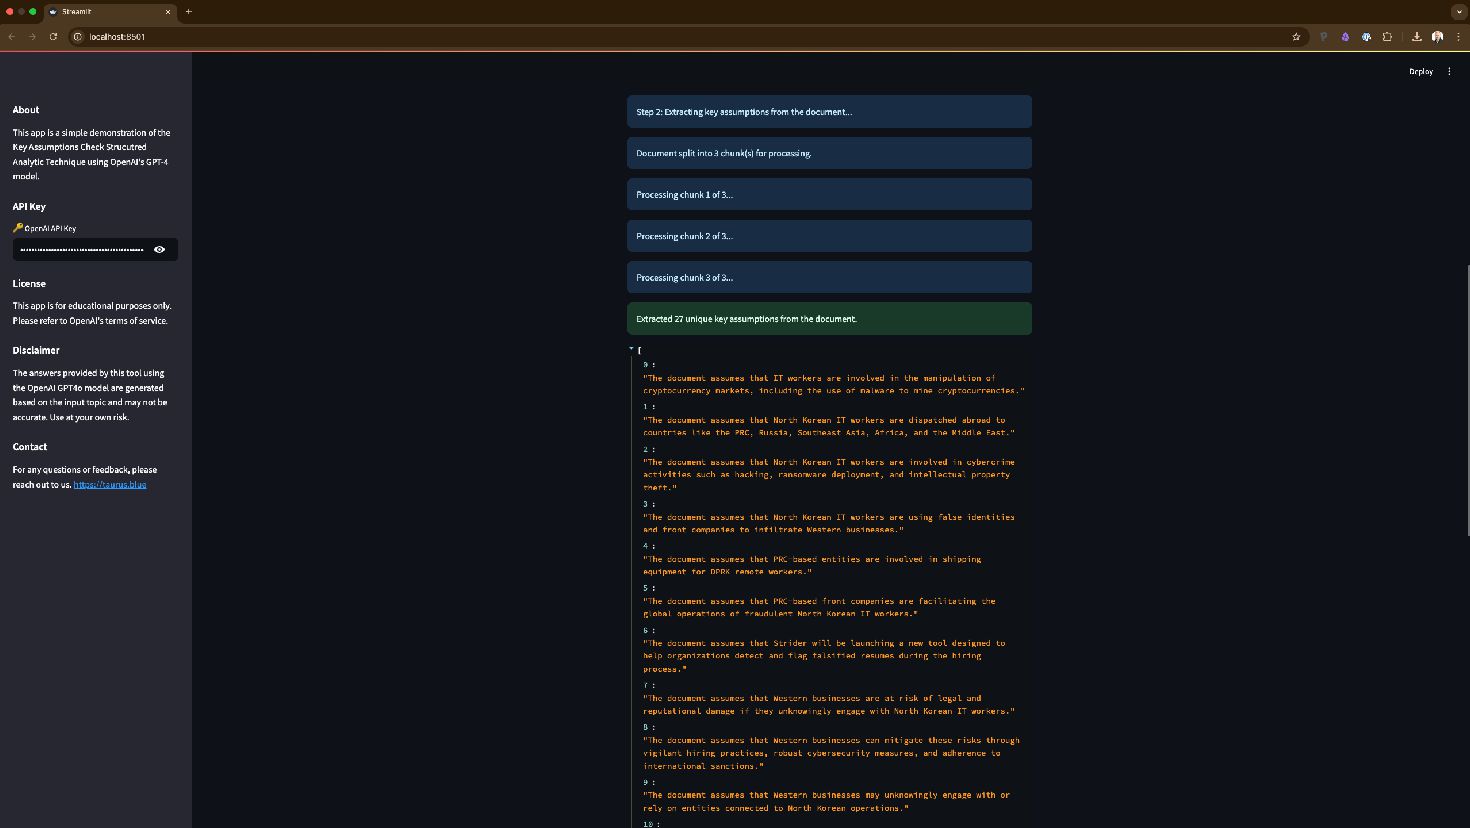Viewport: 1470px width, 828px height.
Task: Click 'Step 2: Extracting key assumptions' message
Action: (829, 112)
